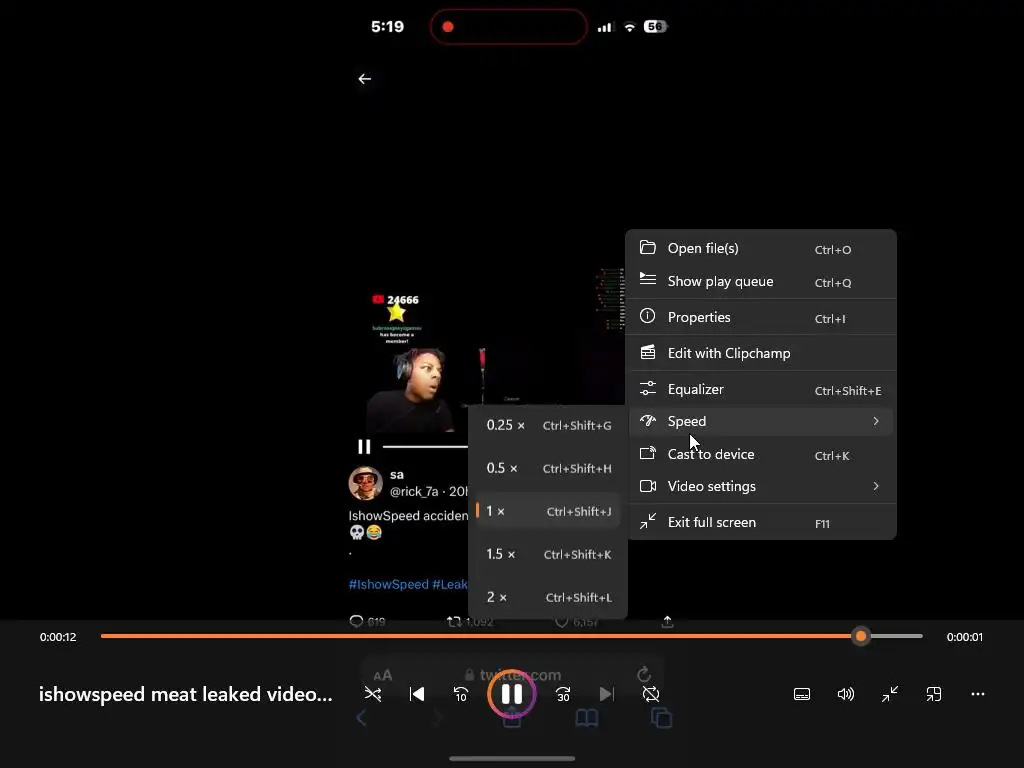Set playback speed to 0.5 ×

(548, 468)
